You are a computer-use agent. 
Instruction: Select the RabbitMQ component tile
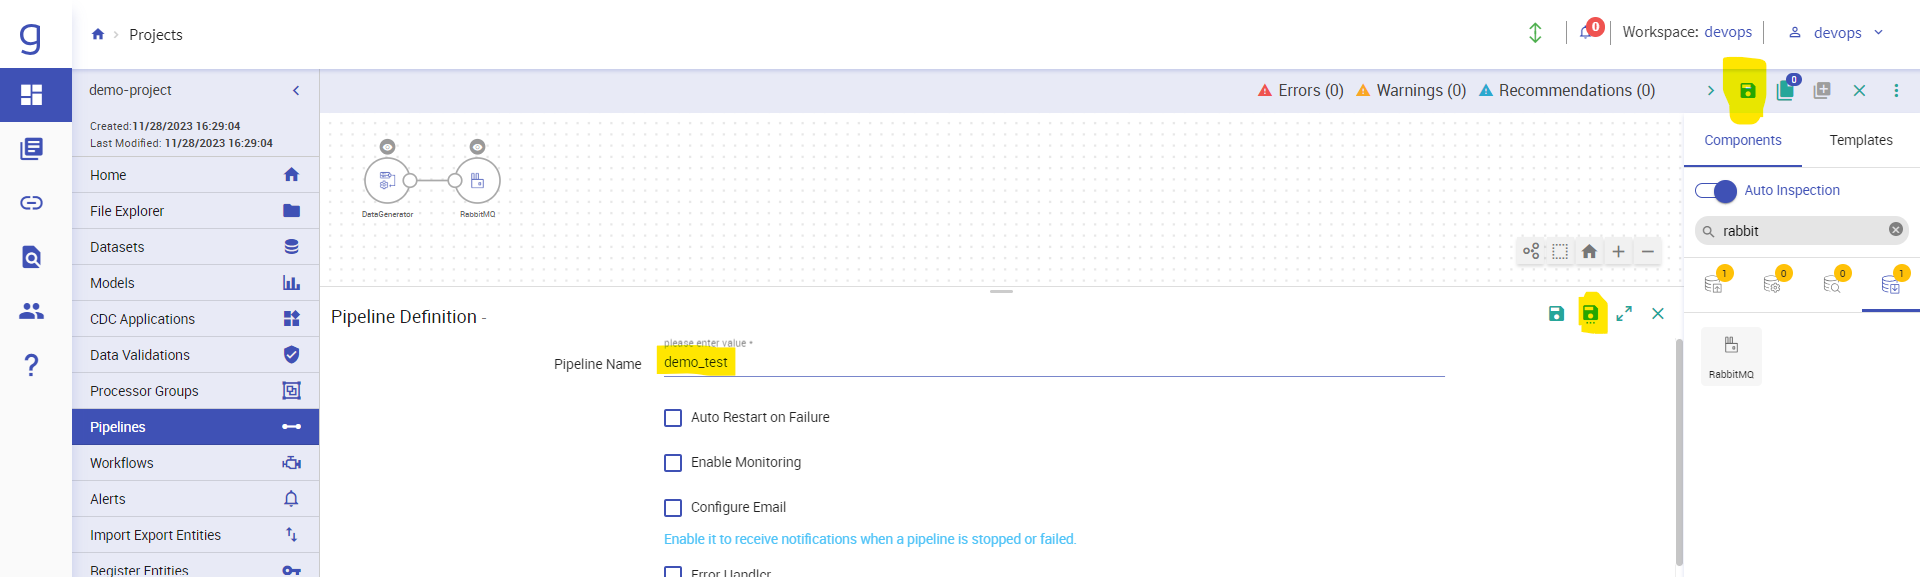click(x=1731, y=356)
